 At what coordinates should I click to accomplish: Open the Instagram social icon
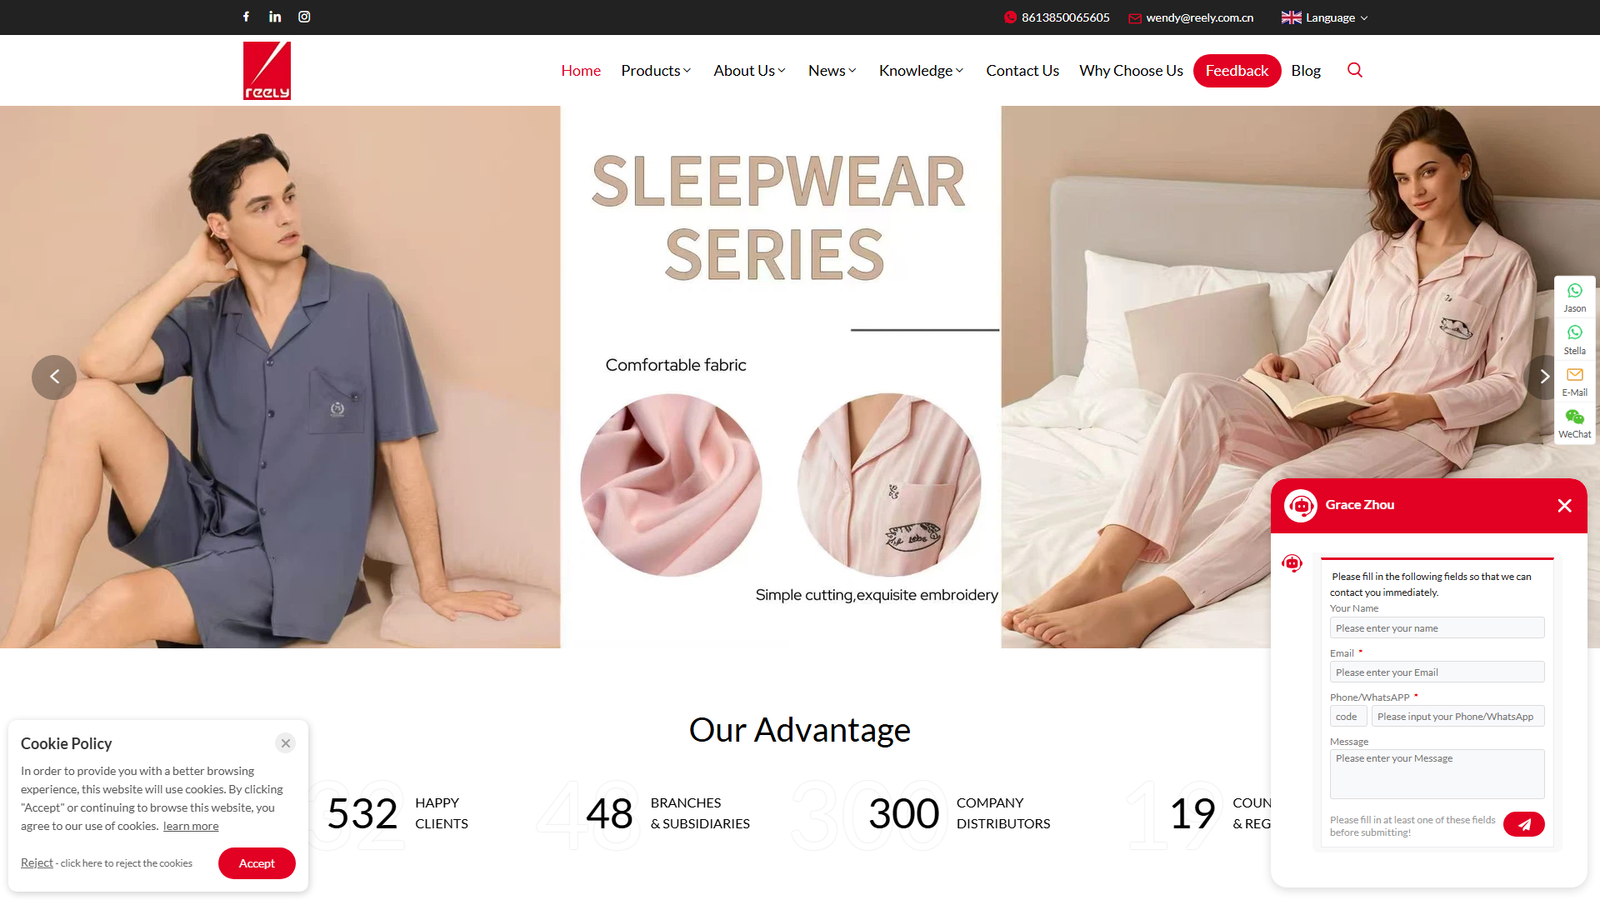pos(304,17)
